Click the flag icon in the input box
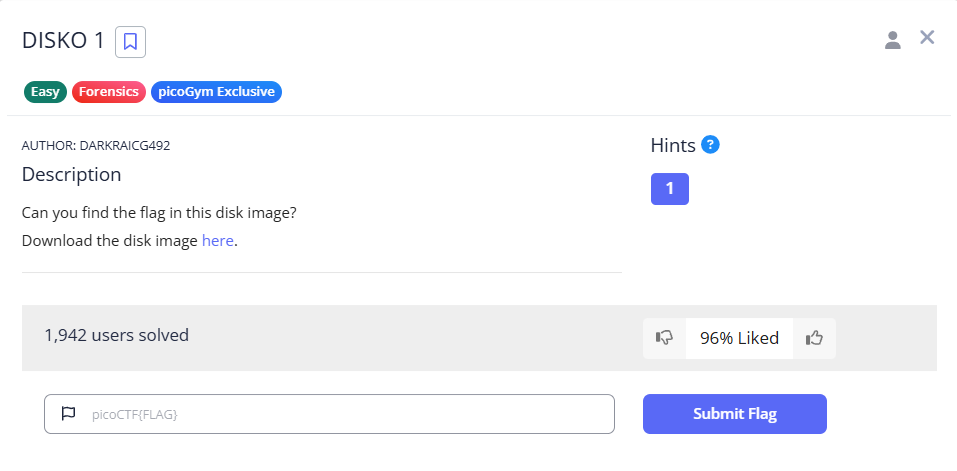The height and width of the screenshot is (471, 957). (68, 414)
